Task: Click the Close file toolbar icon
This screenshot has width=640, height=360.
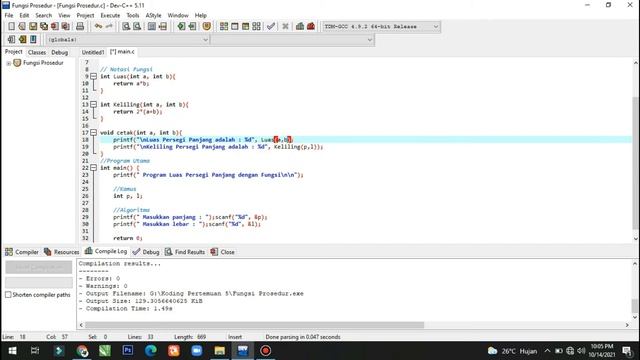Action: coord(54,26)
